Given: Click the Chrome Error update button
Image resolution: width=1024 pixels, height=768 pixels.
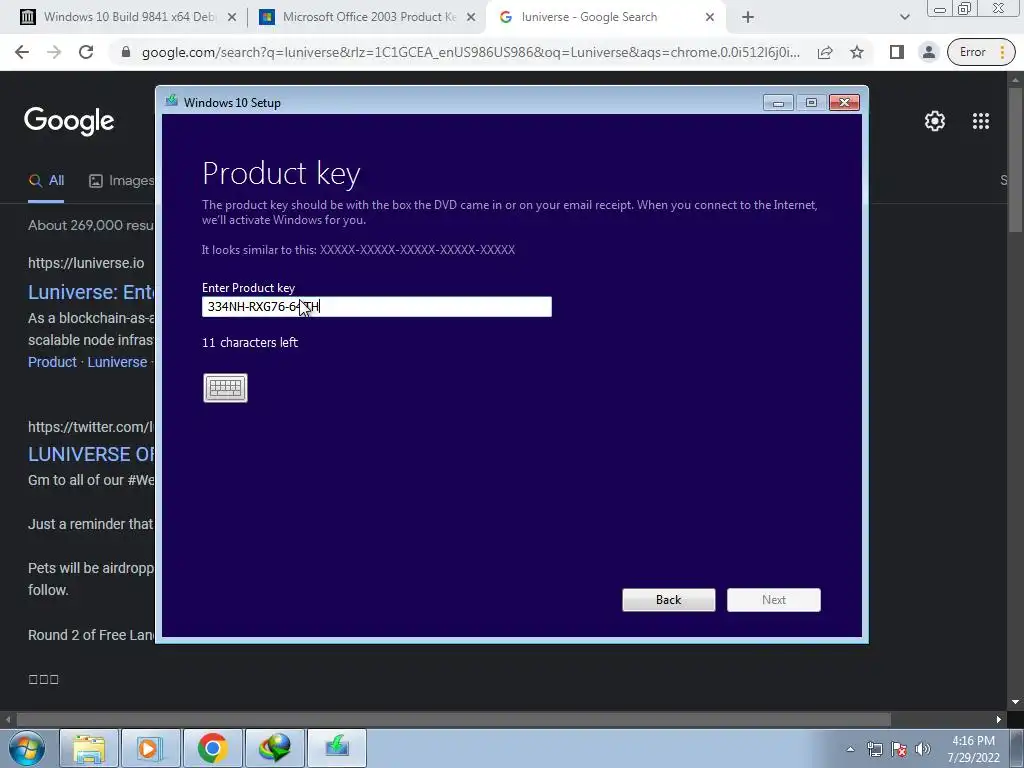Looking at the screenshot, I should click(x=981, y=52).
